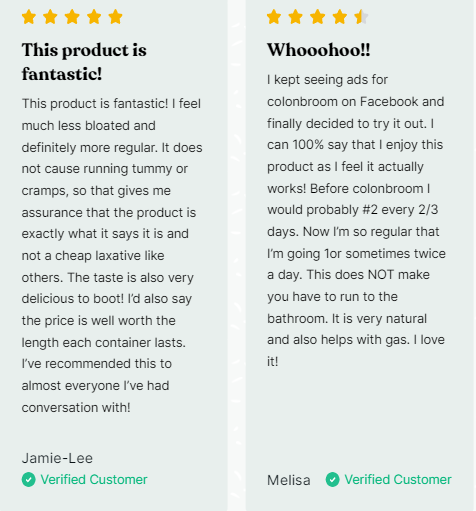This screenshot has width=476, height=511.
Task: Click the reviewer name Jamie-Lee
Action: [x=57, y=458]
